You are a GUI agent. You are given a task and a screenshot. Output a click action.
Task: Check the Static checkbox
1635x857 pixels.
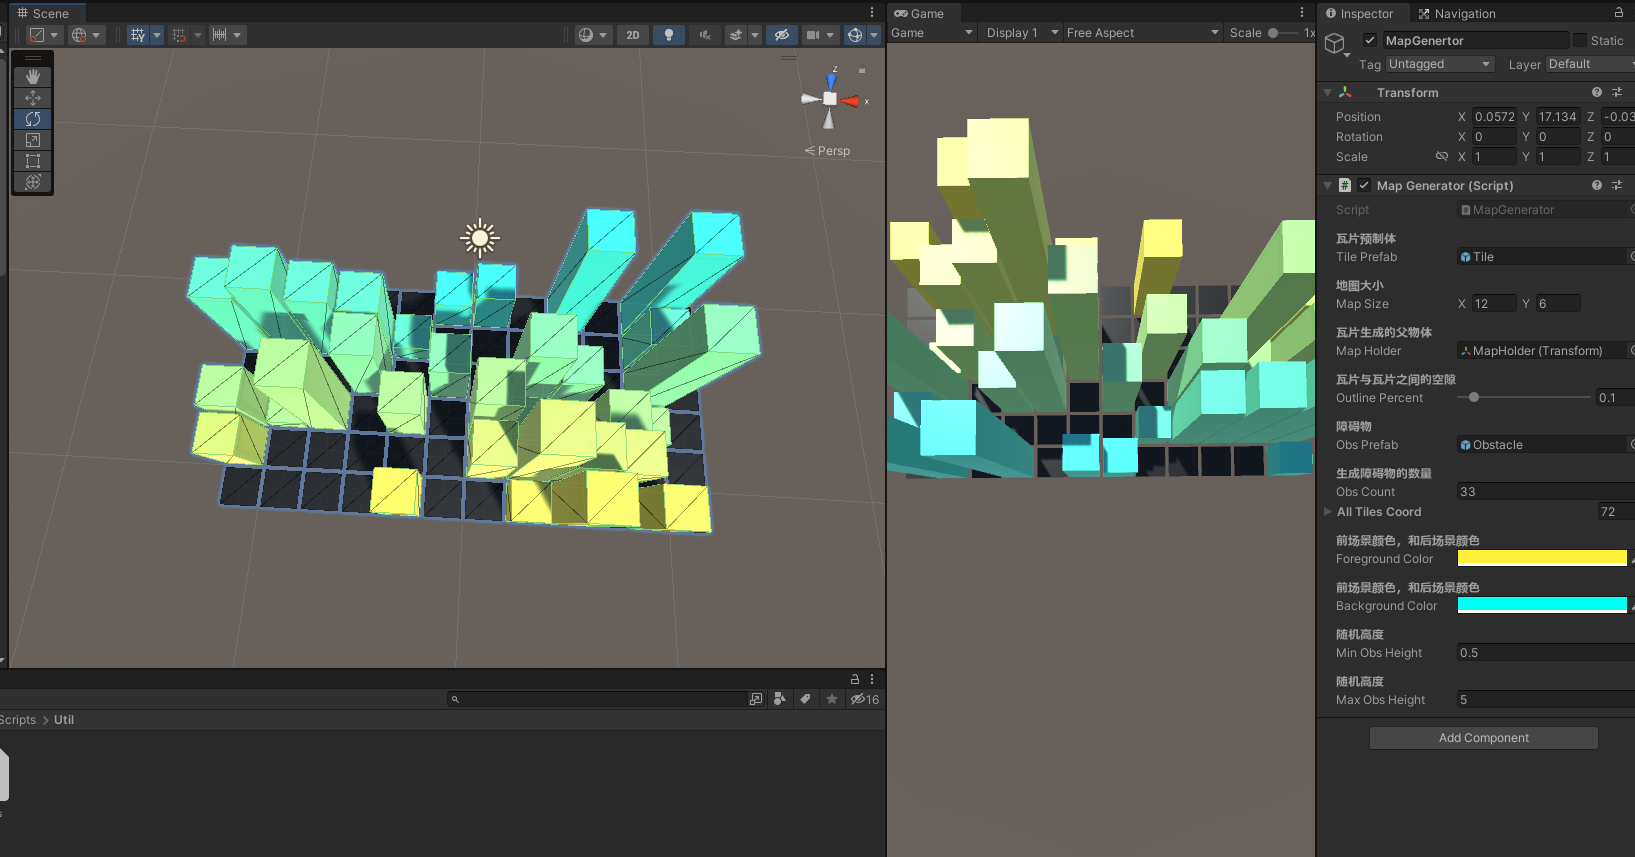pos(1580,41)
